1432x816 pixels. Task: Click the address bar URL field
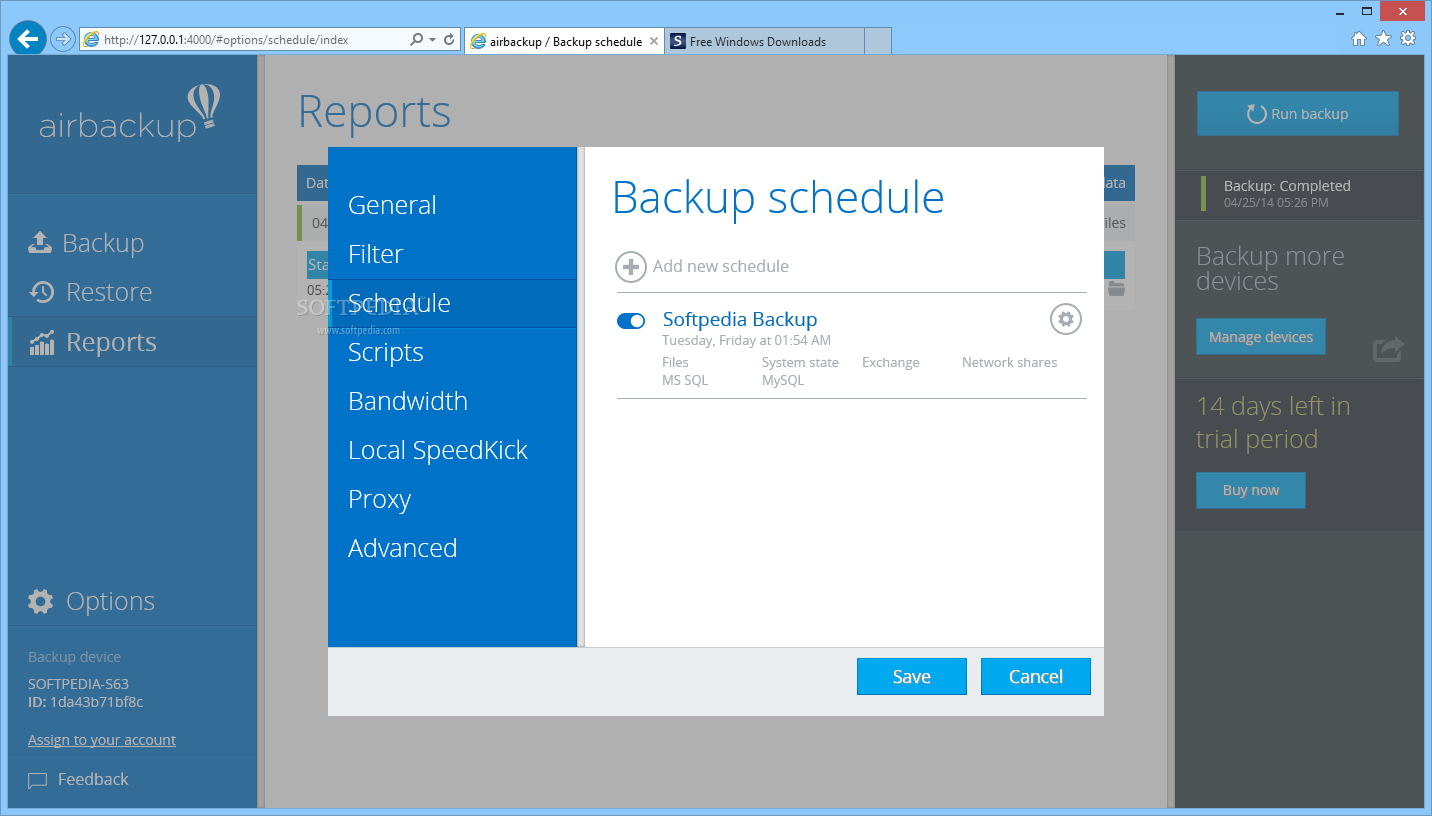click(242, 40)
